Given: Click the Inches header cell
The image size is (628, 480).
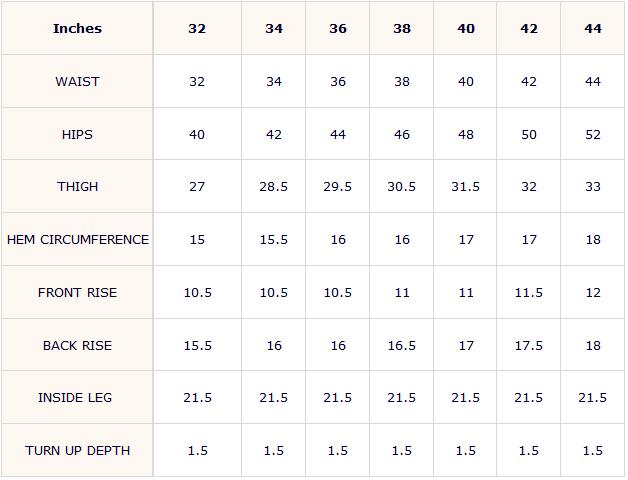Looking at the screenshot, I should pyautogui.click(x=77, y=28).
